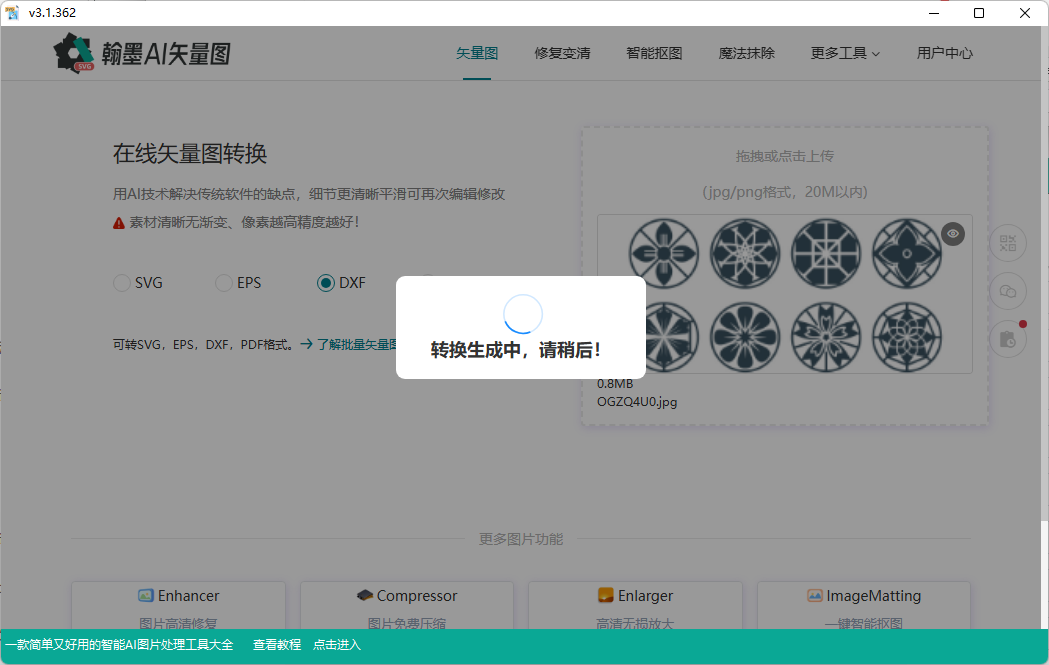
Task: Toggle the eye preview on the uploaded image
Action: click(x=952, y=233)
